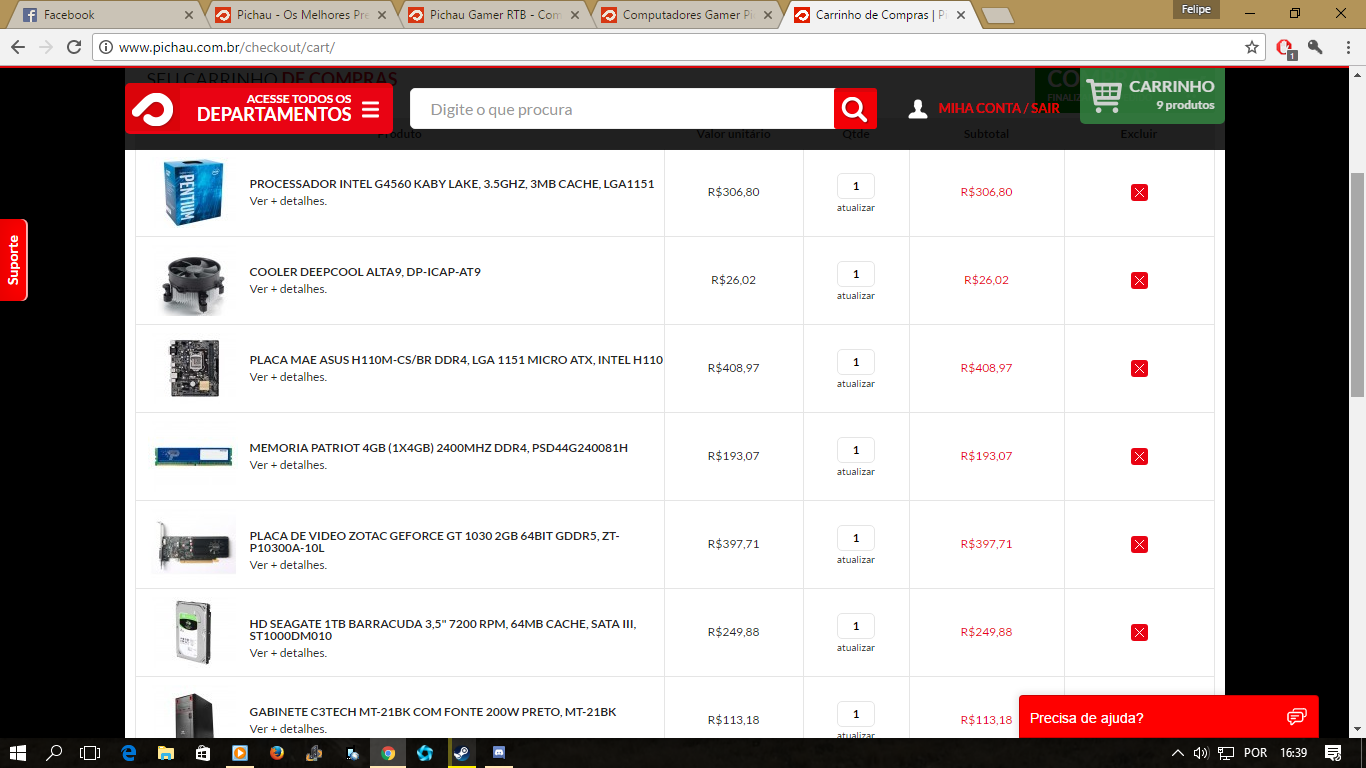Screen dimensions: 1366x768
Task: Open 'Ver + detalhes' for Zotac video card
Action: pyautogui.click(x=288, y=565)
